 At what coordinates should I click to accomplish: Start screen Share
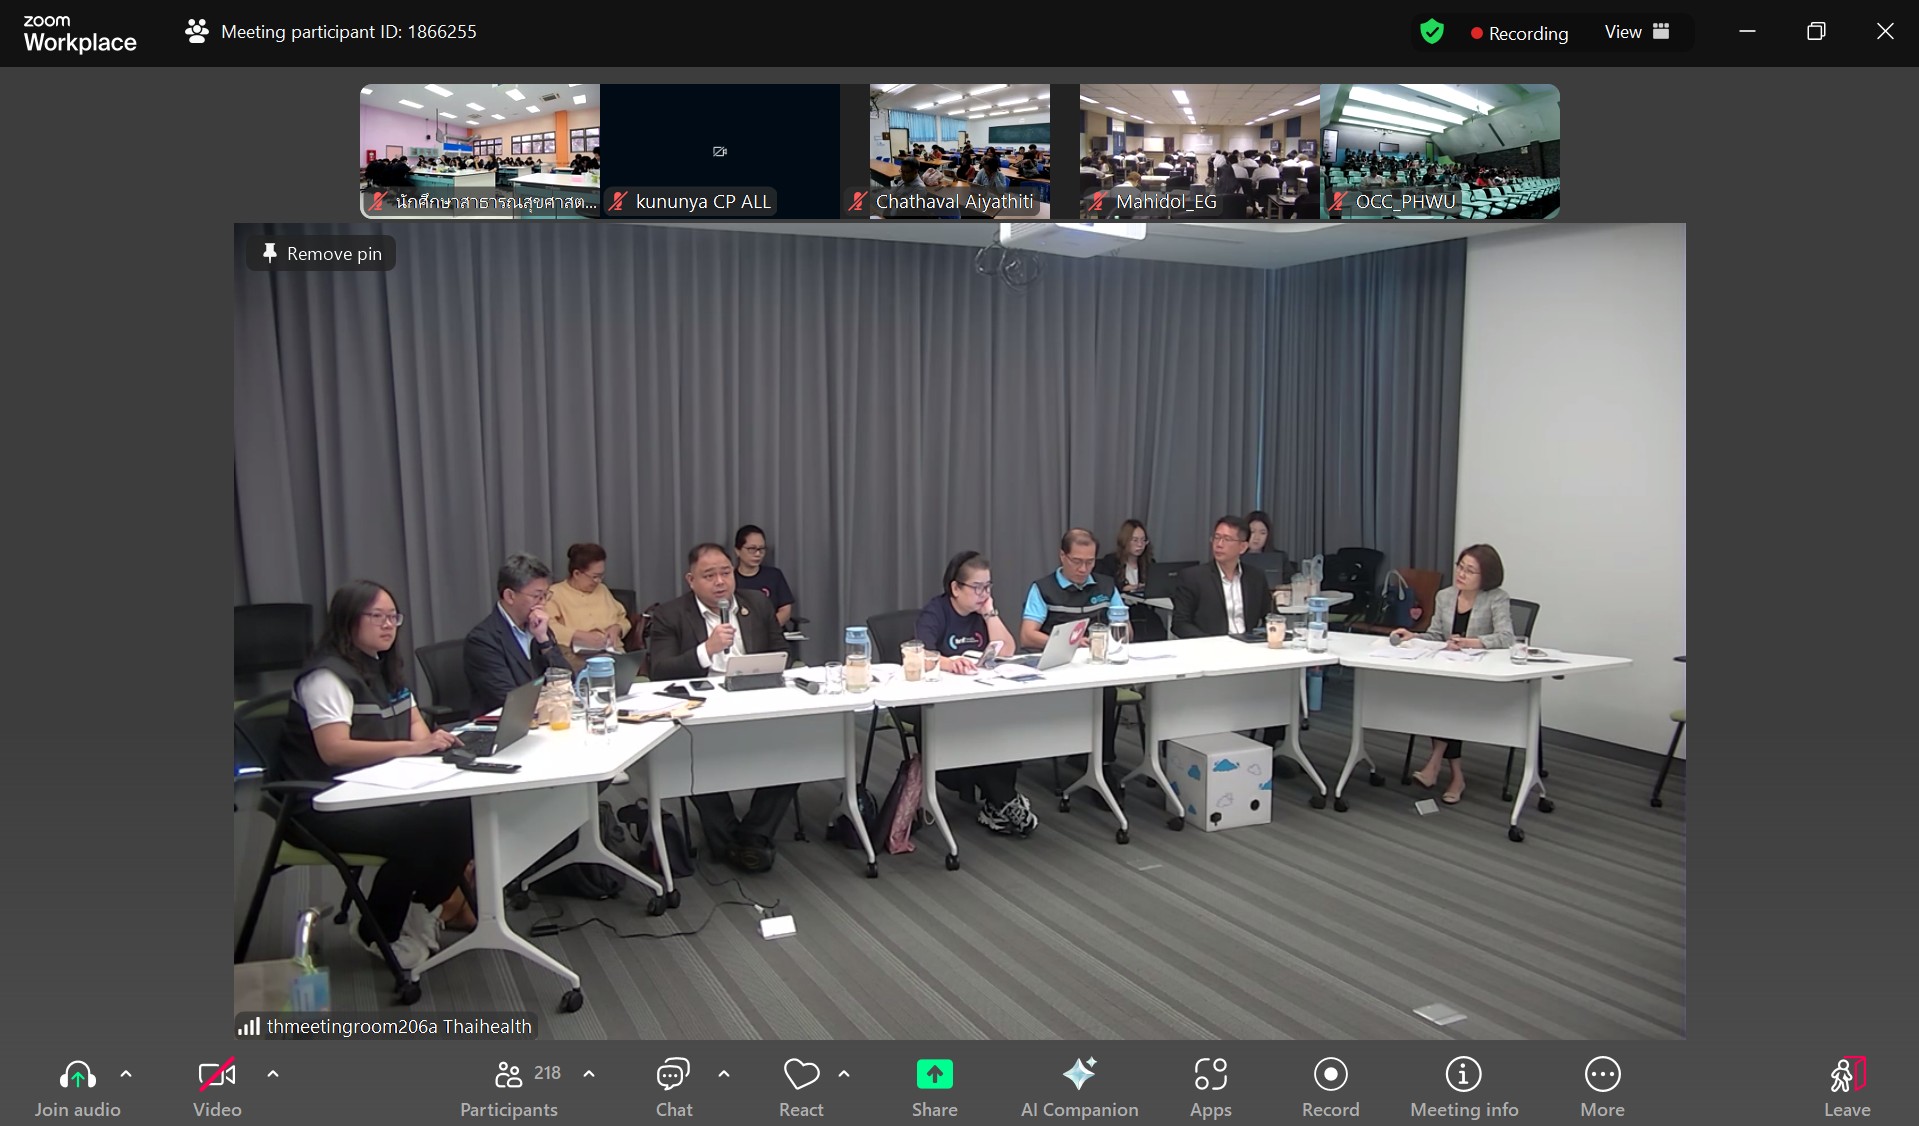(x=934, y=1087)
